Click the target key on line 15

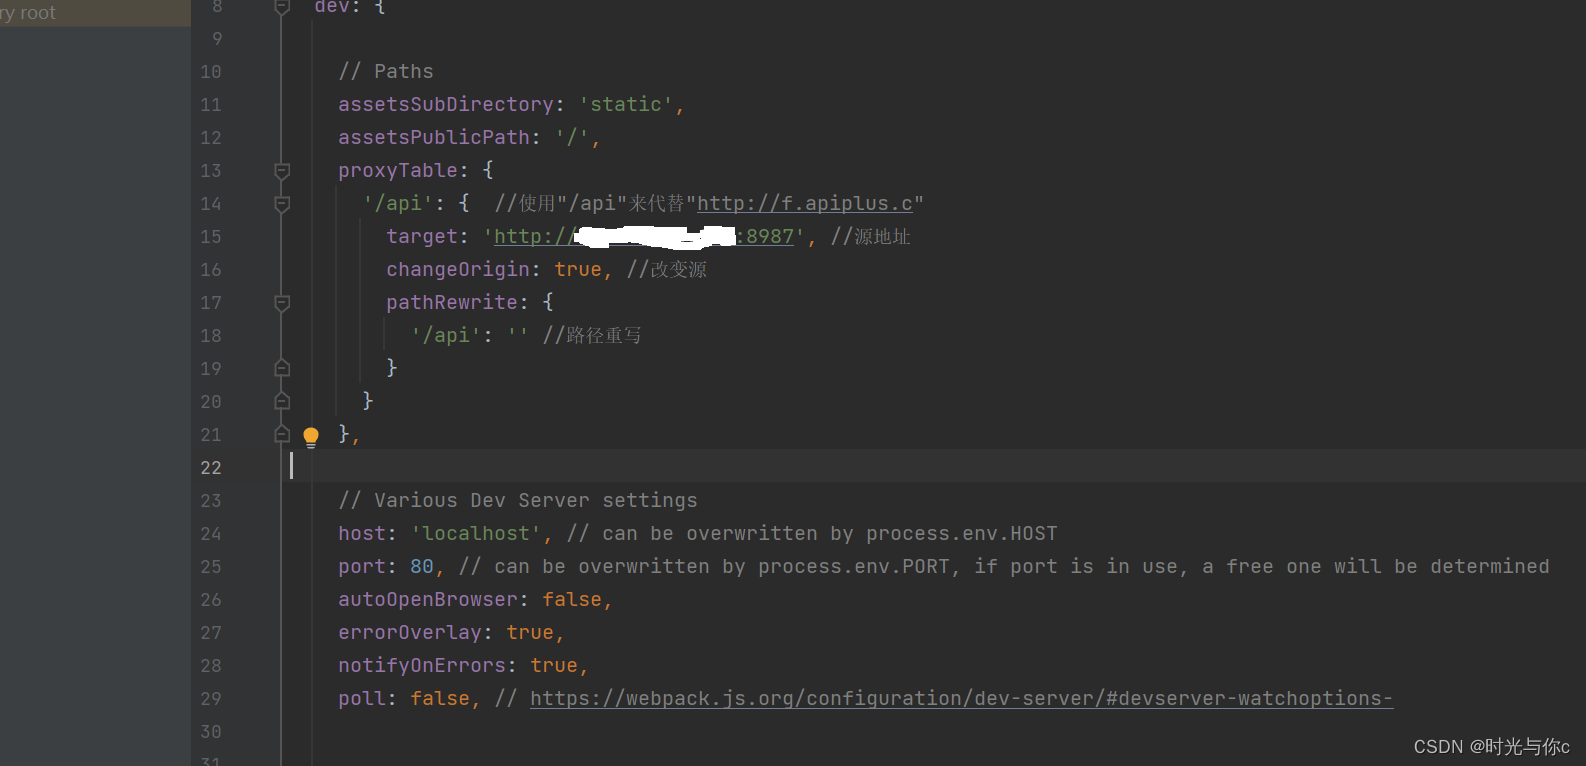click(x=422, y=237)
